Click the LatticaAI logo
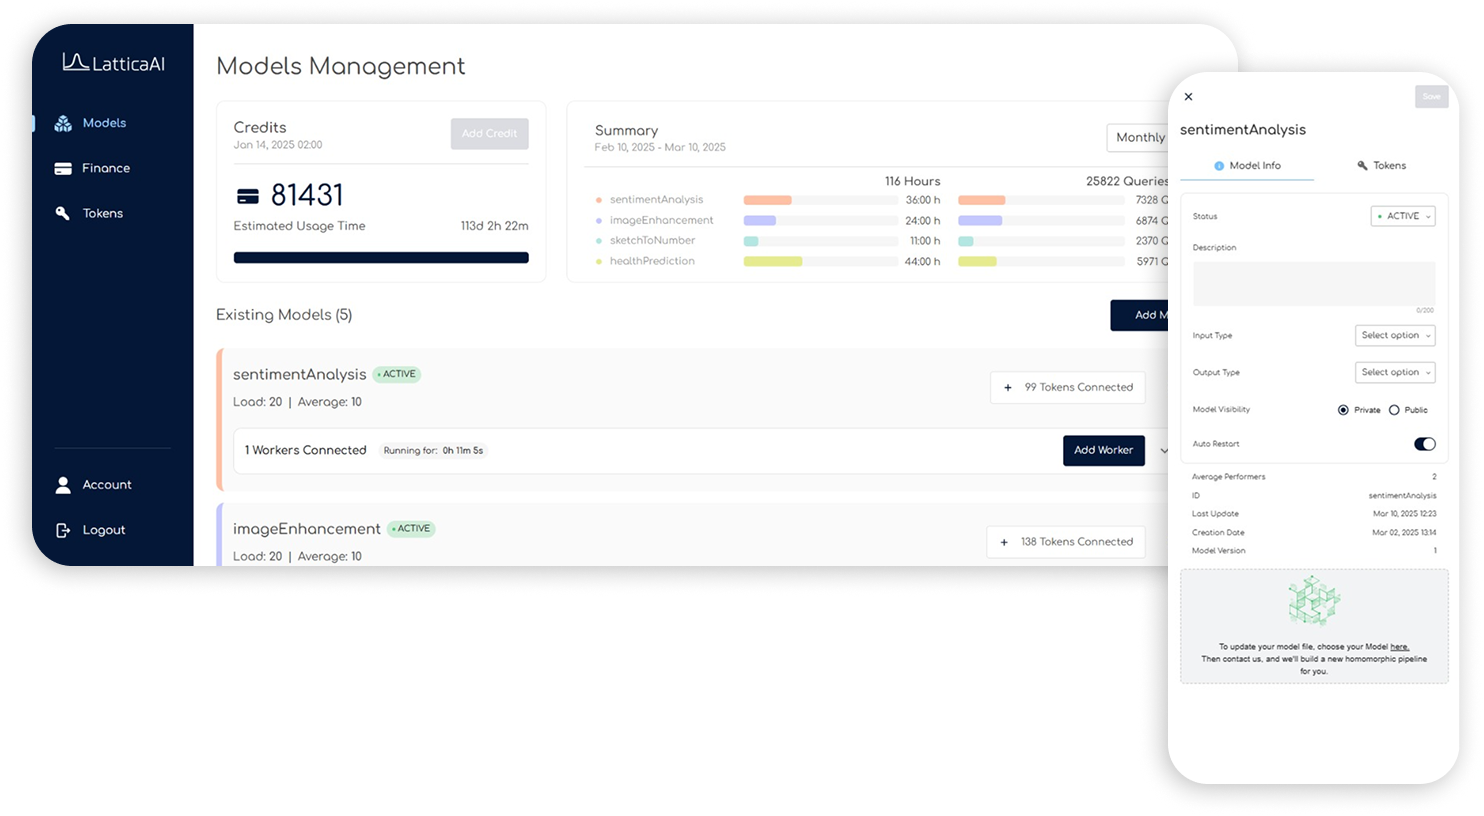 (x=113, y=63)
